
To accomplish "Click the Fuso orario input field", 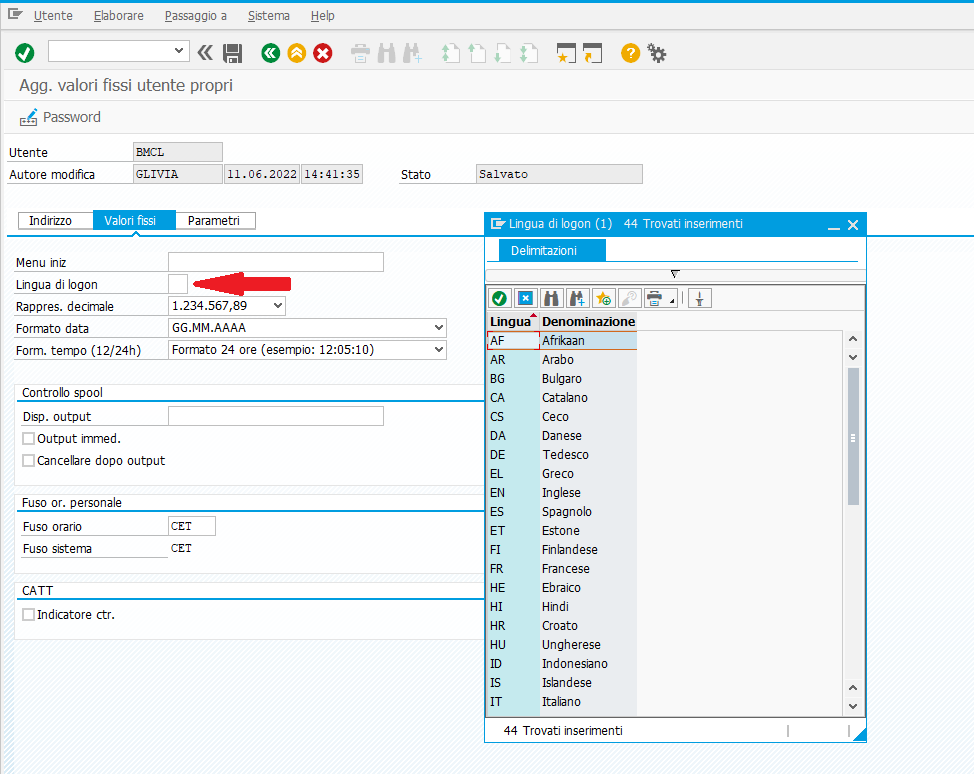I will click(192, 526).
